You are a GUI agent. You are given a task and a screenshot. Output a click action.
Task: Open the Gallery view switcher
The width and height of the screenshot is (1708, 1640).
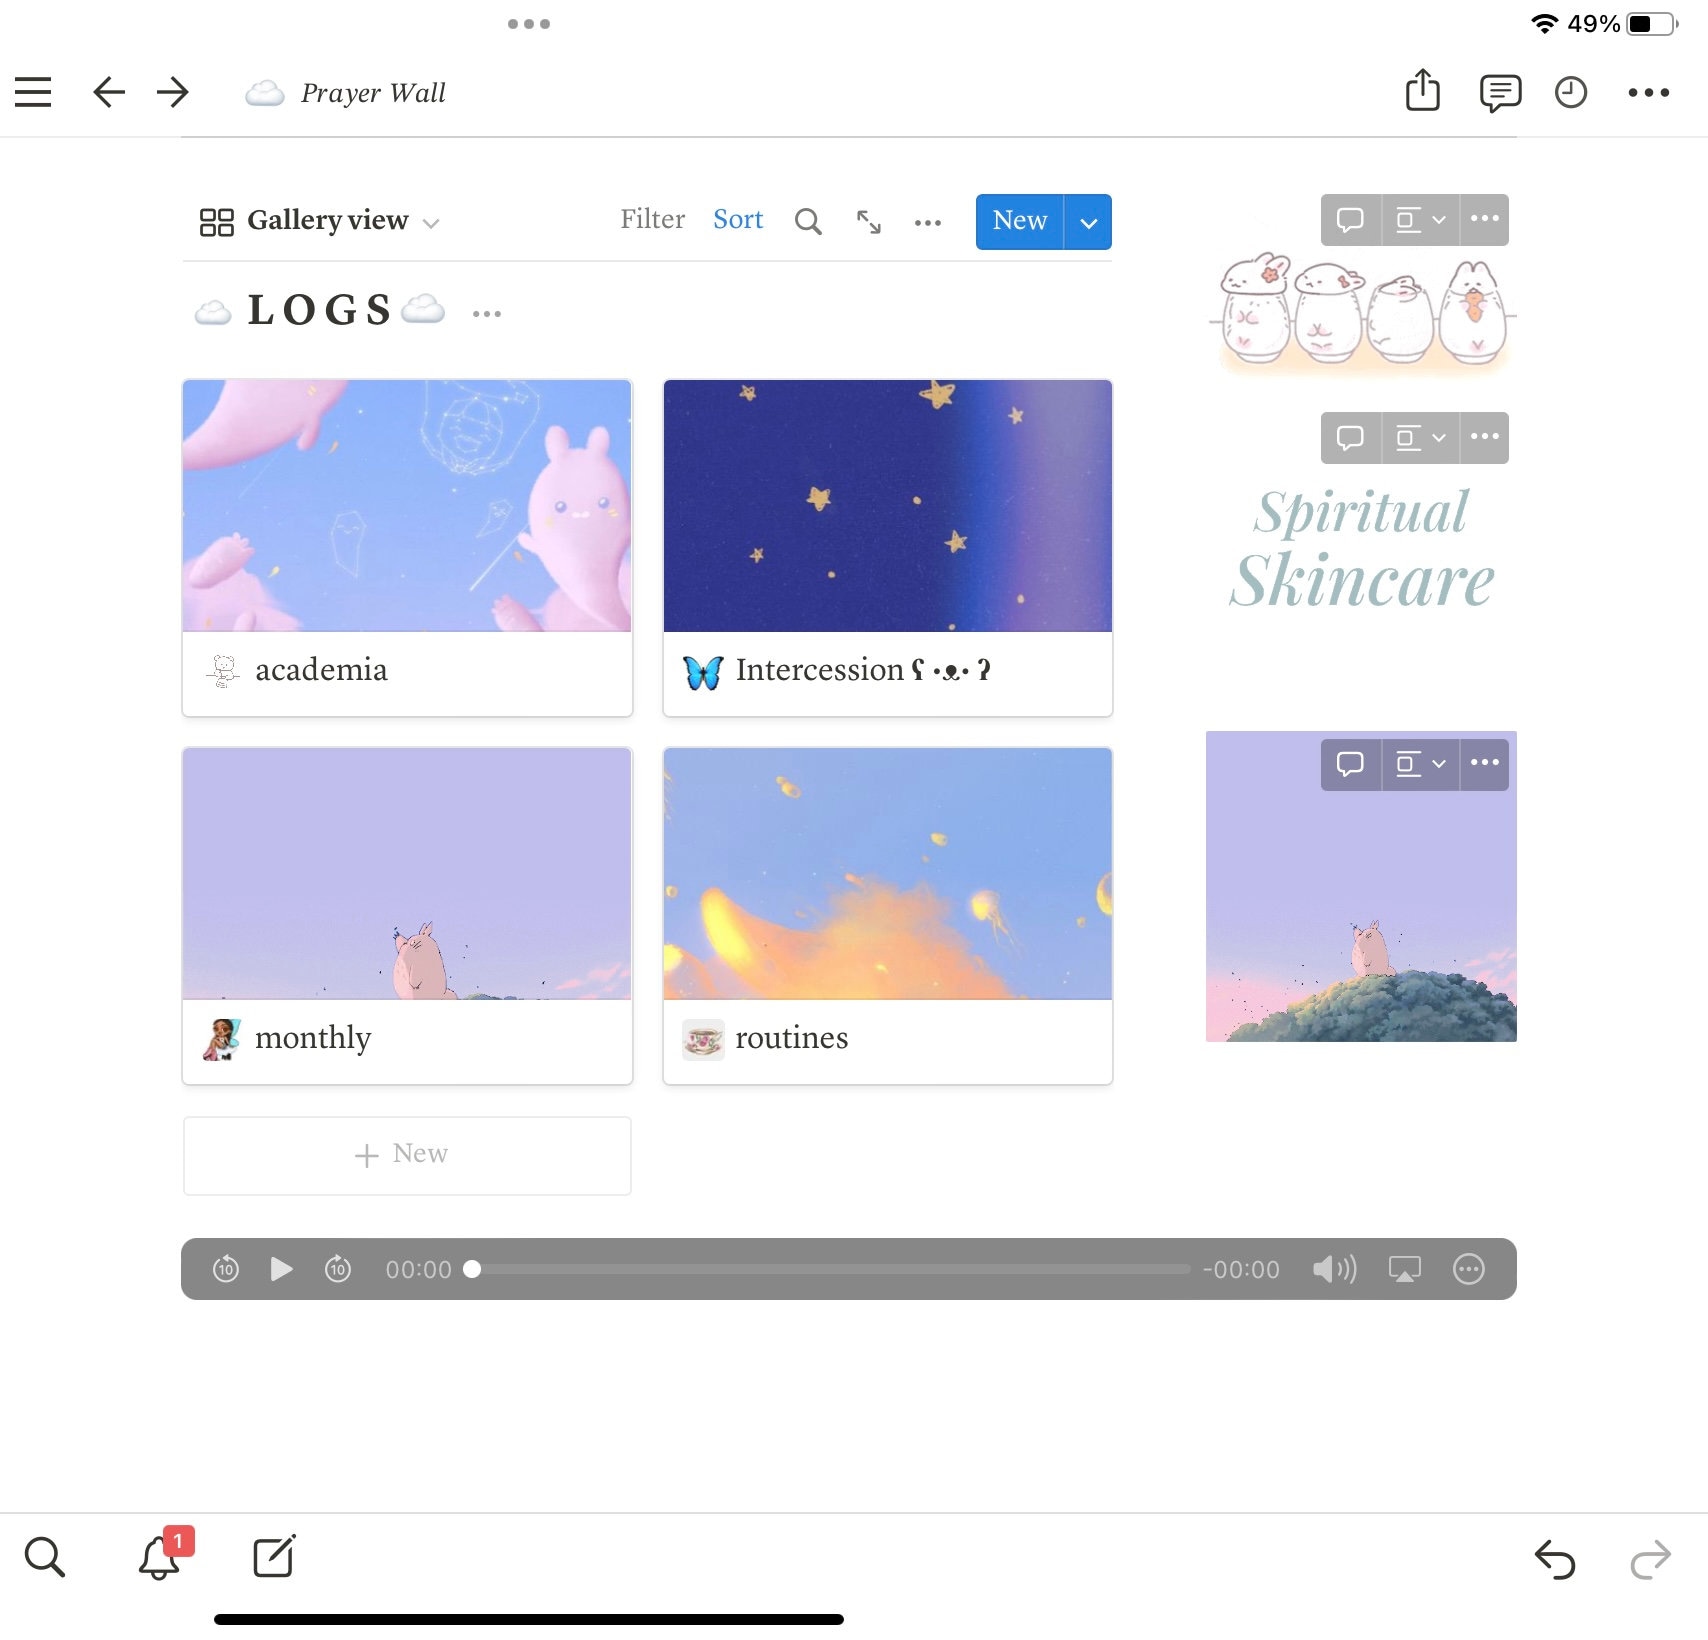(x=316, y=221)
